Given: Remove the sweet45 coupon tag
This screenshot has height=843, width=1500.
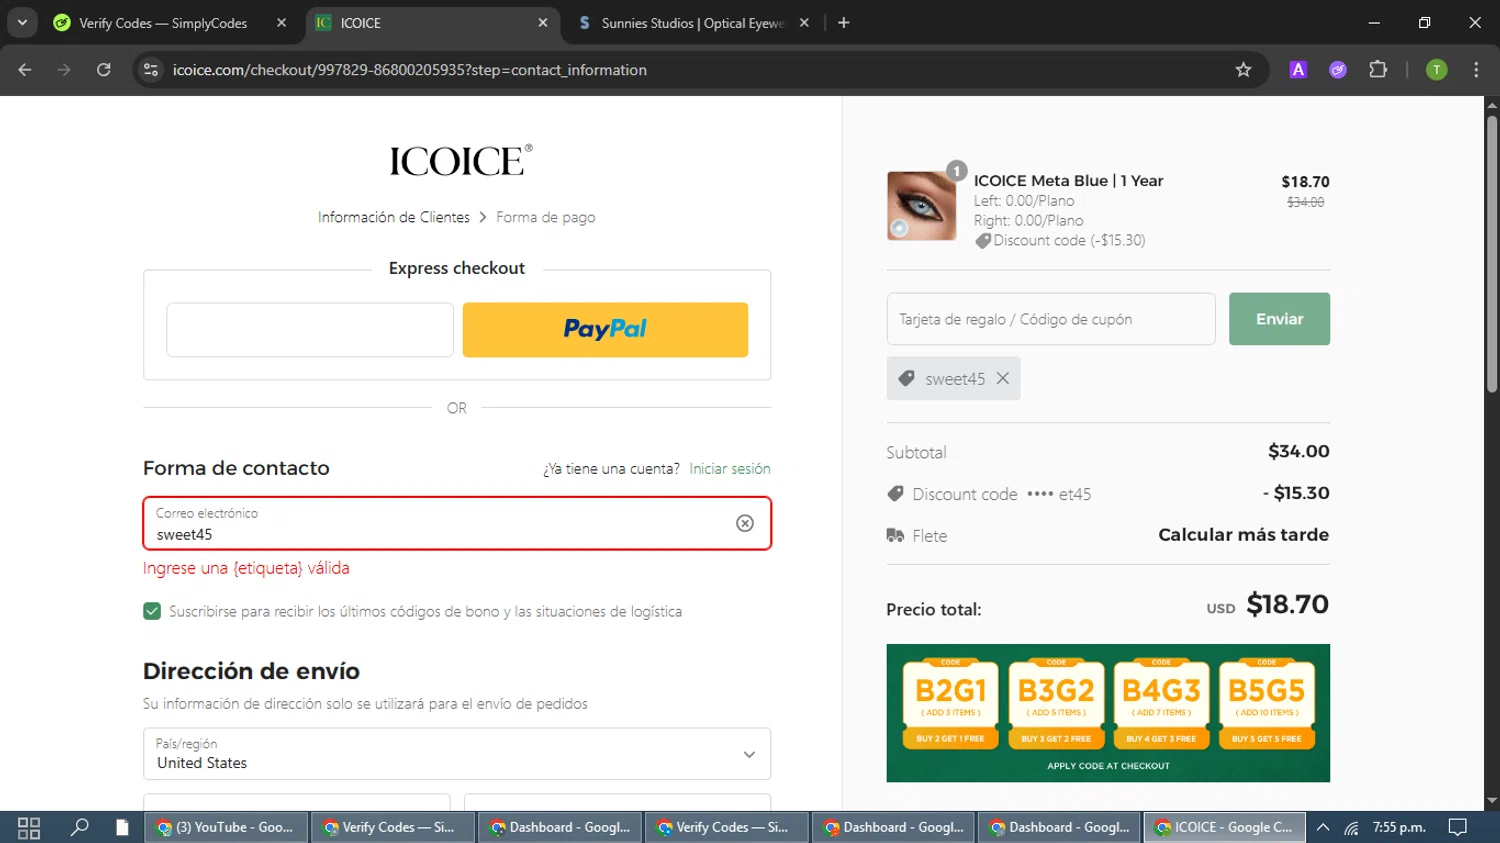Looking at the screenshot, I should click(1003, 378).
